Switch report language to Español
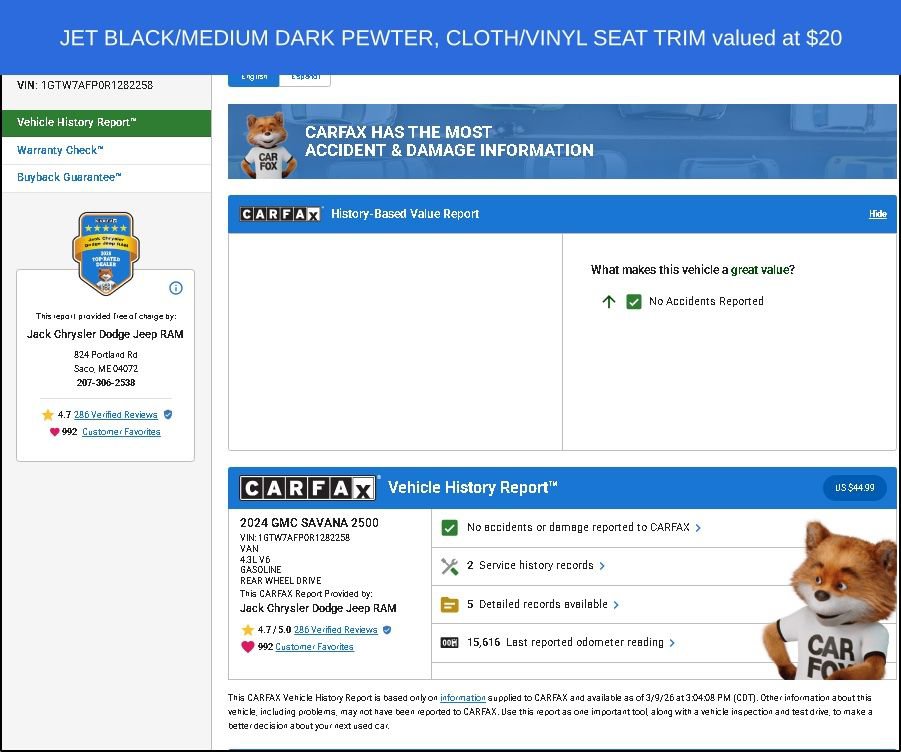 (x=305, y=77)
